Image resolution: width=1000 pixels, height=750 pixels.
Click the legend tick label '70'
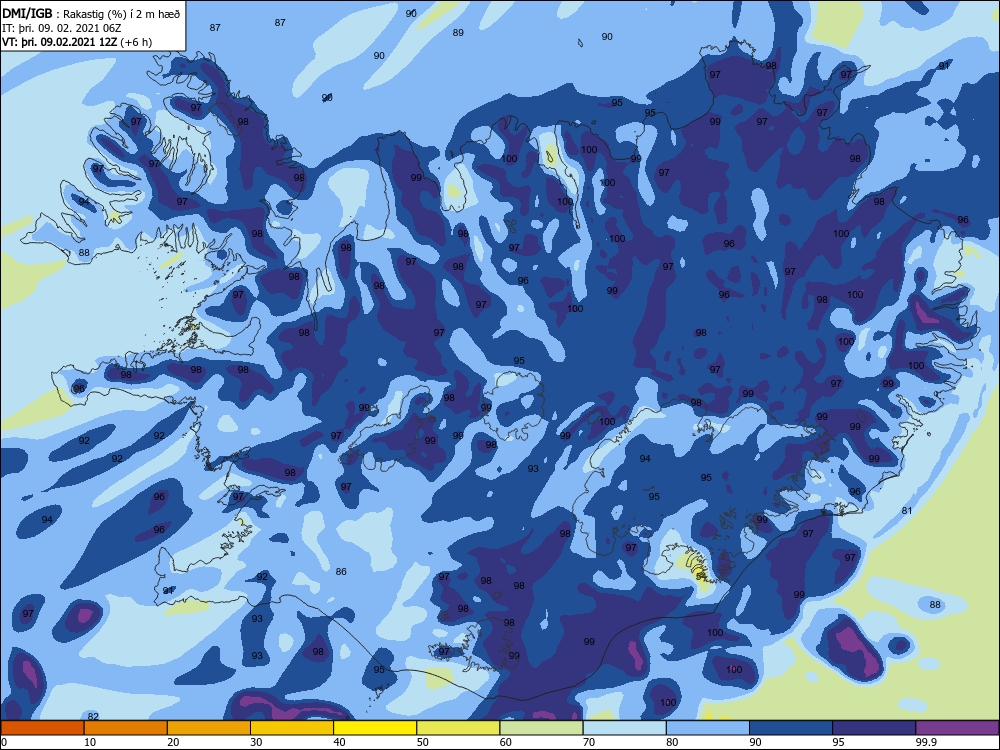[589, 742]
